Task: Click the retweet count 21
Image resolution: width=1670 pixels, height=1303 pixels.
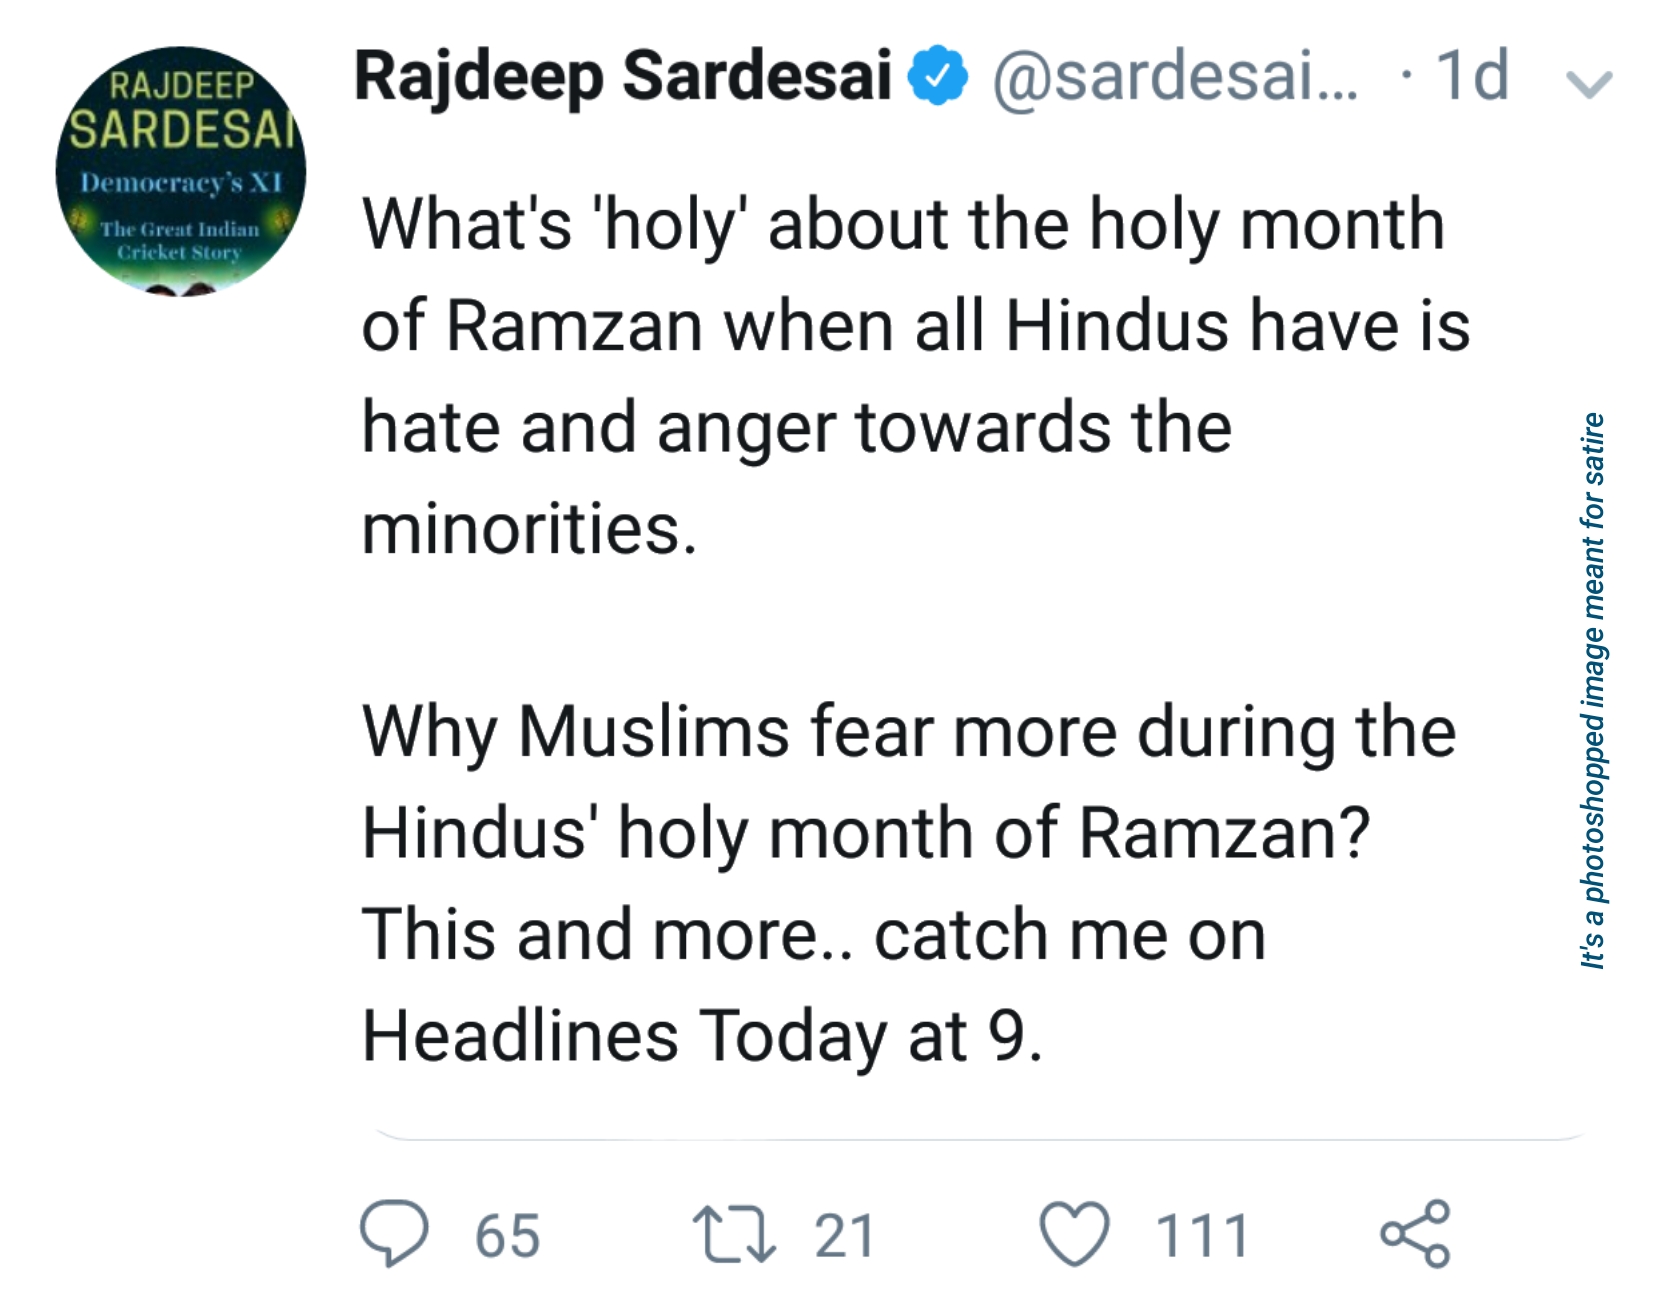Action: (x=845, y=1236)
